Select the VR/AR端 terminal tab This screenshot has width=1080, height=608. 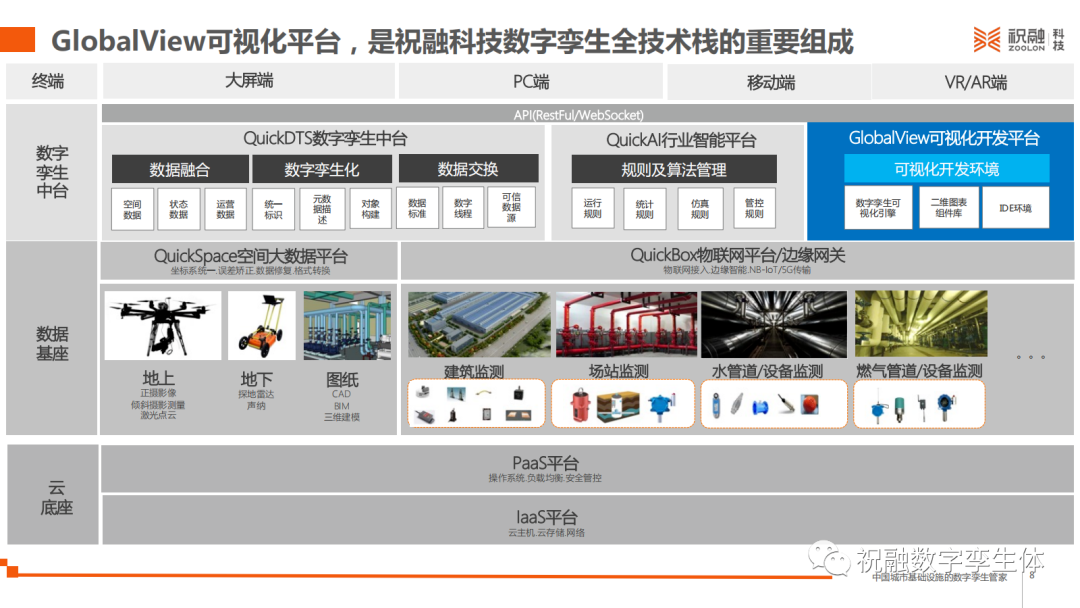coord(975,82)
